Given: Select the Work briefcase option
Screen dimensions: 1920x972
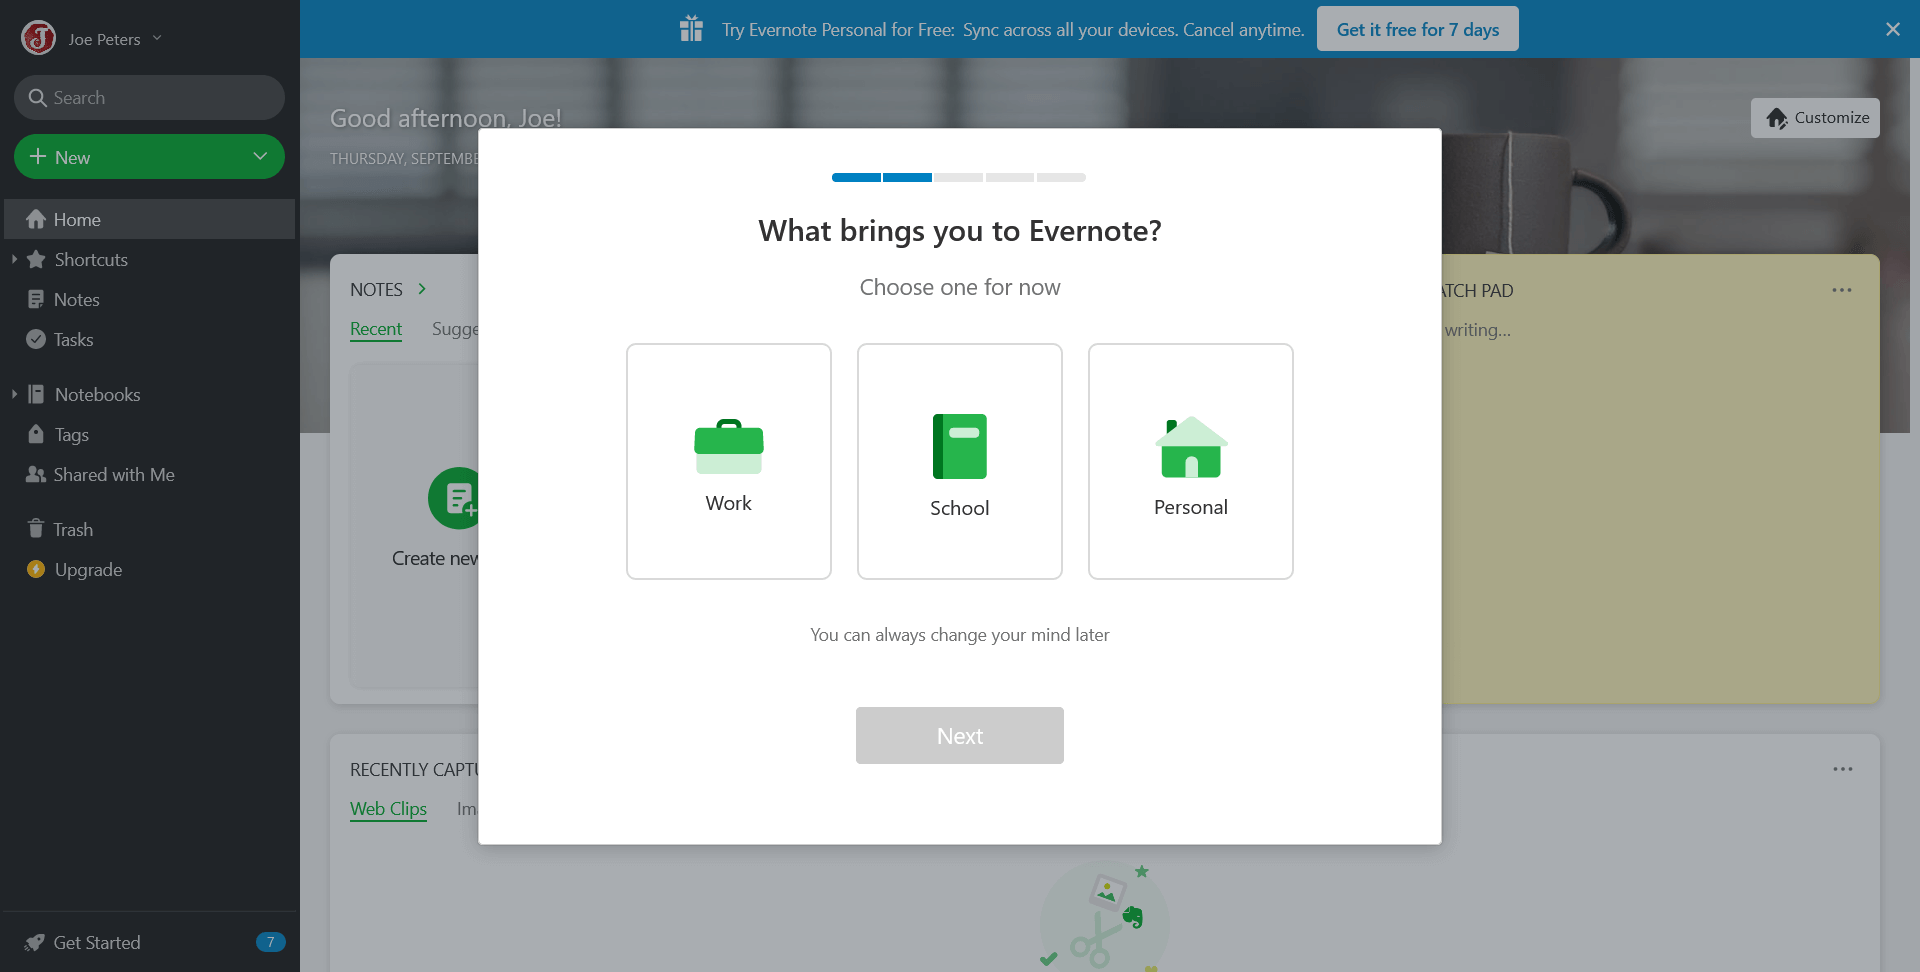Looking at the screenshot, I should click(x=728, y=461).
